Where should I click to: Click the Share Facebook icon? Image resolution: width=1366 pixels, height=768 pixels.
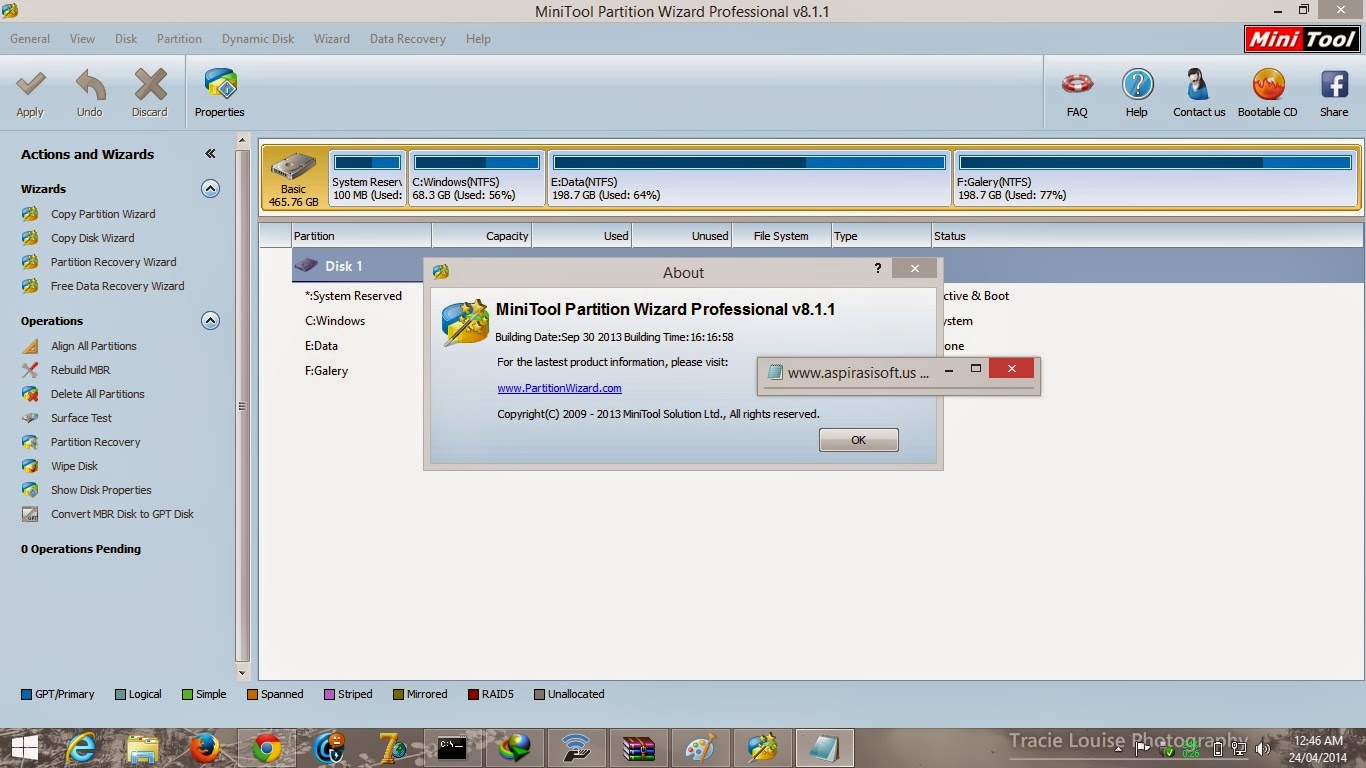(x=1334, y=85)
